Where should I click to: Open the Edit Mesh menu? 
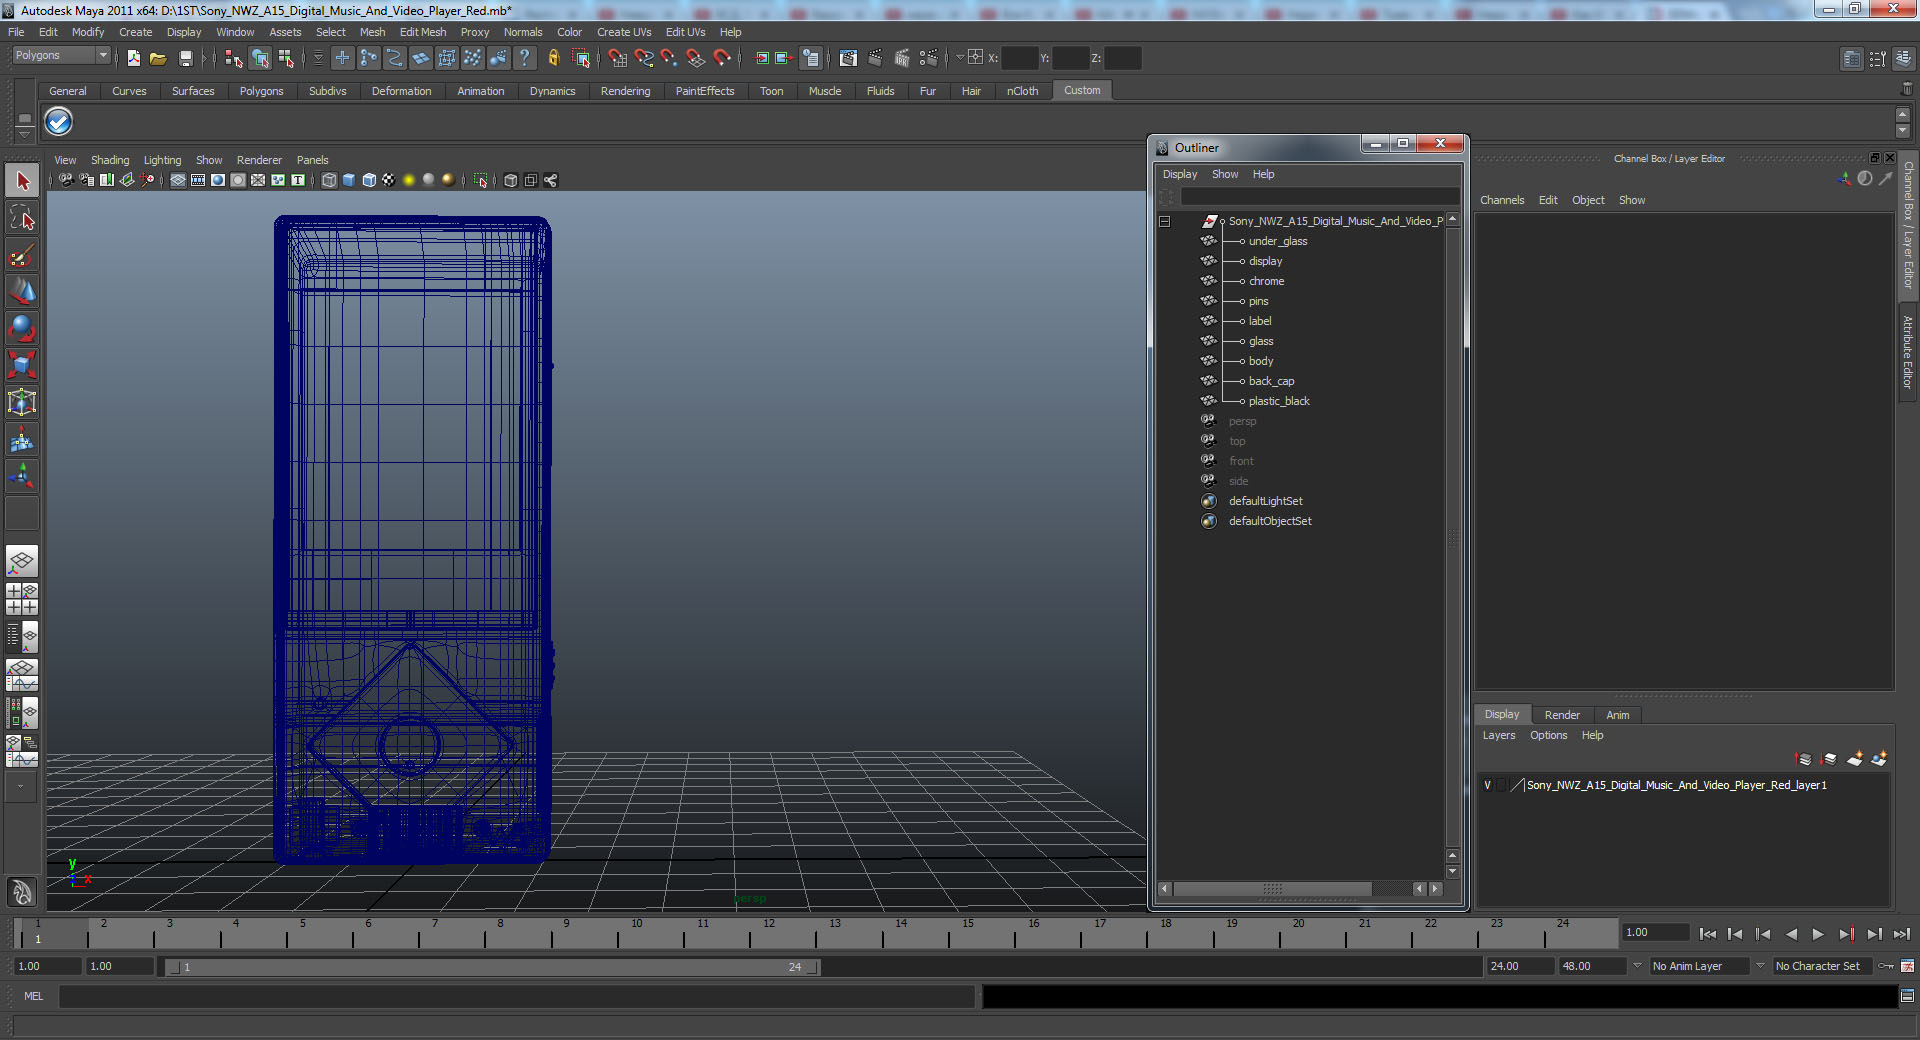click(x=423, y=32)
